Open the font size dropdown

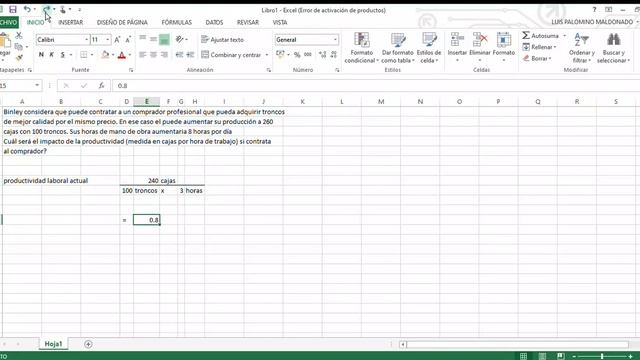(108, 40)
